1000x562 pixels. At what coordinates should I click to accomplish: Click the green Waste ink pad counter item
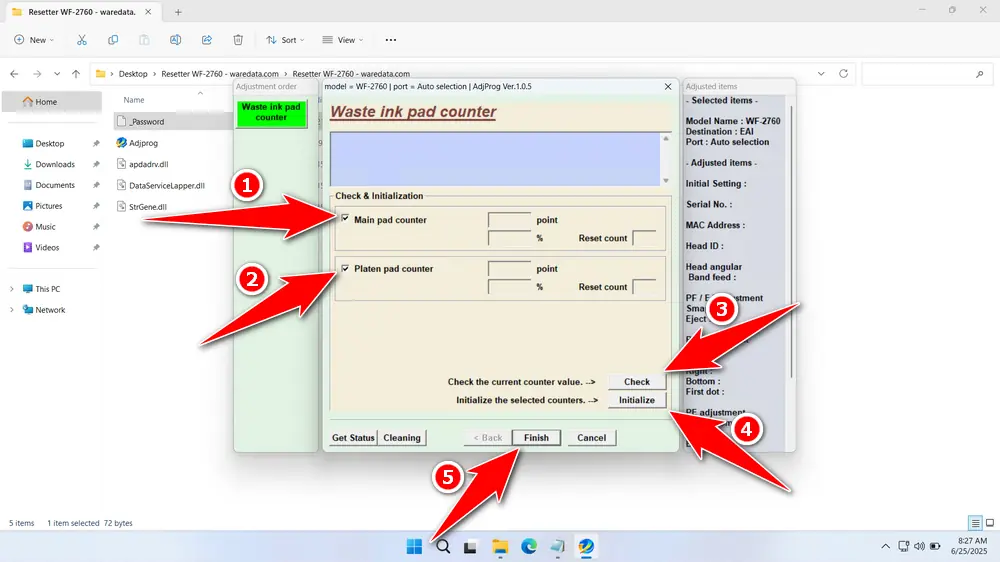[x=271, y=113]
